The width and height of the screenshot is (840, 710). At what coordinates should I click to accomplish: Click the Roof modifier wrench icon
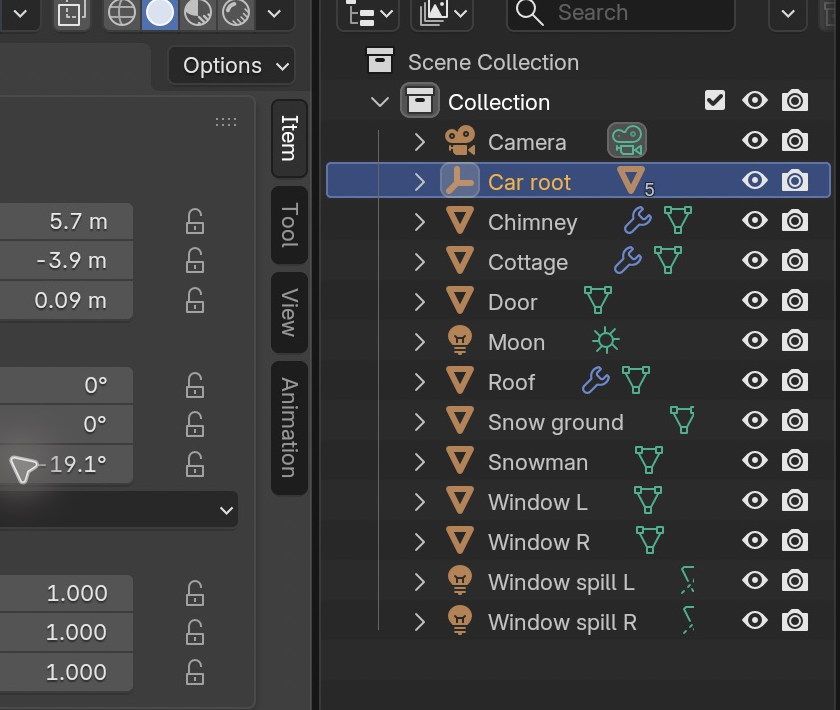click(x=596, y=380)
